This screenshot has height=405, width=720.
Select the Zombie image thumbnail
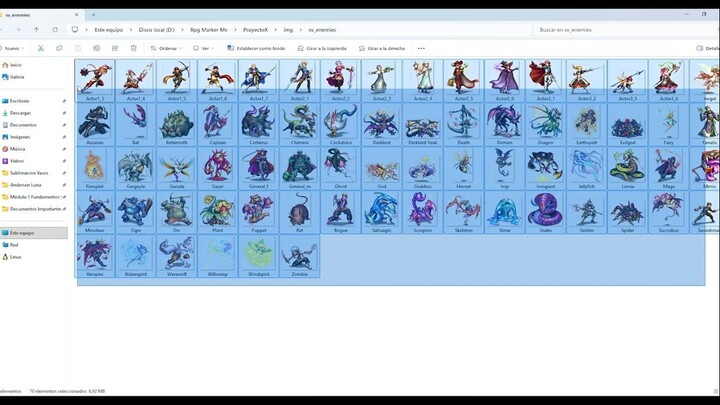point(299,256)
